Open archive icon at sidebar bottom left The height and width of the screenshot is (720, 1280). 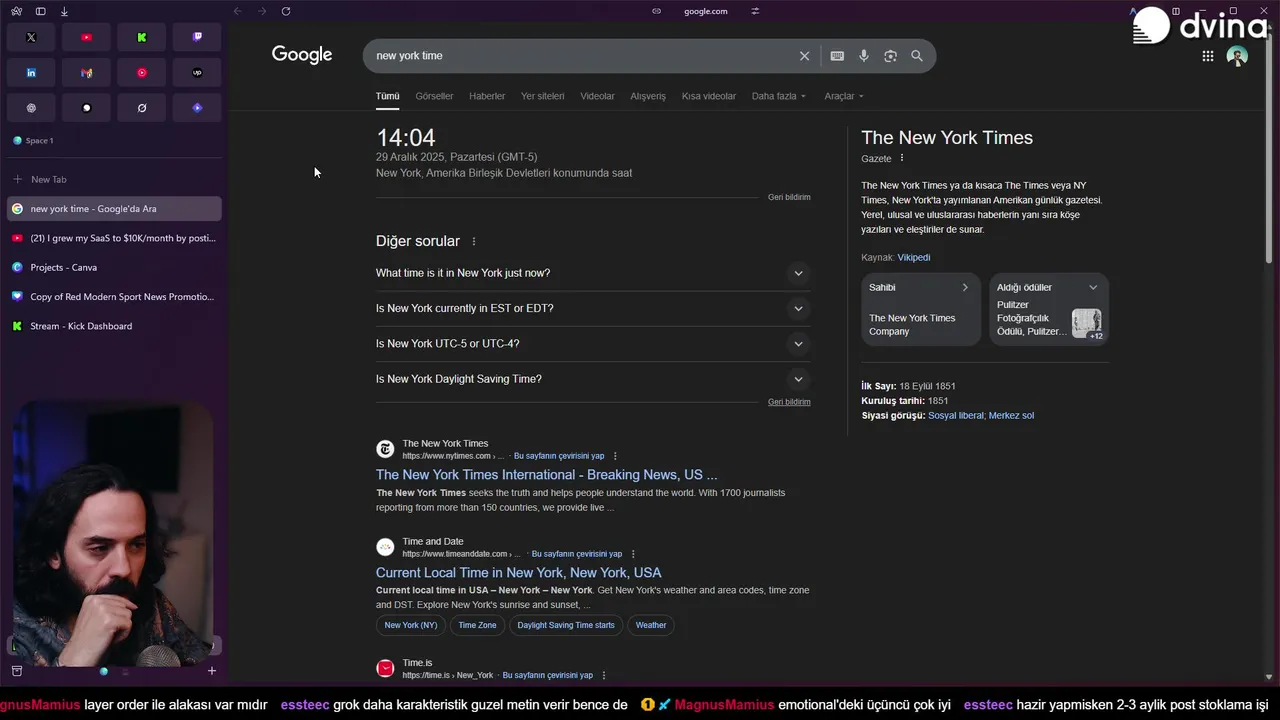pyautogui.click(x=16, y=671)
